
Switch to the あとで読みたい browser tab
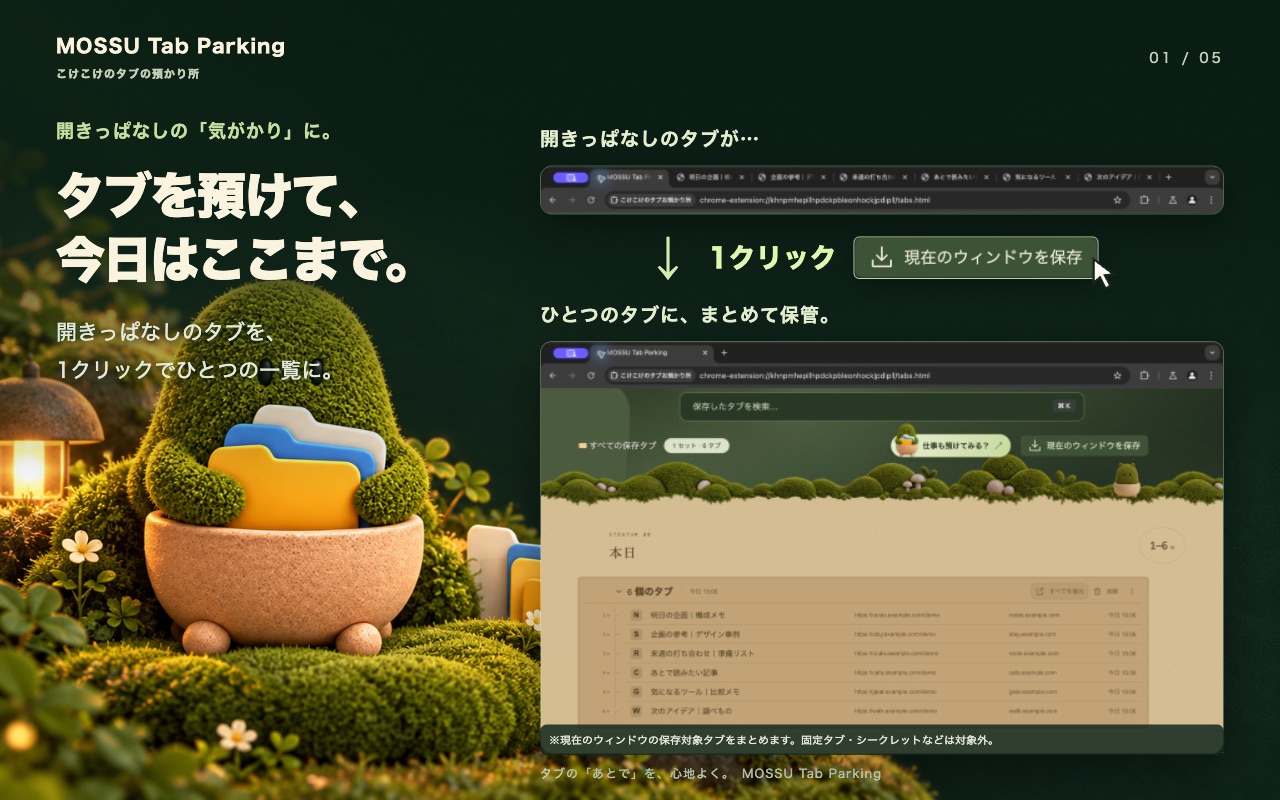tap(954, 177)
